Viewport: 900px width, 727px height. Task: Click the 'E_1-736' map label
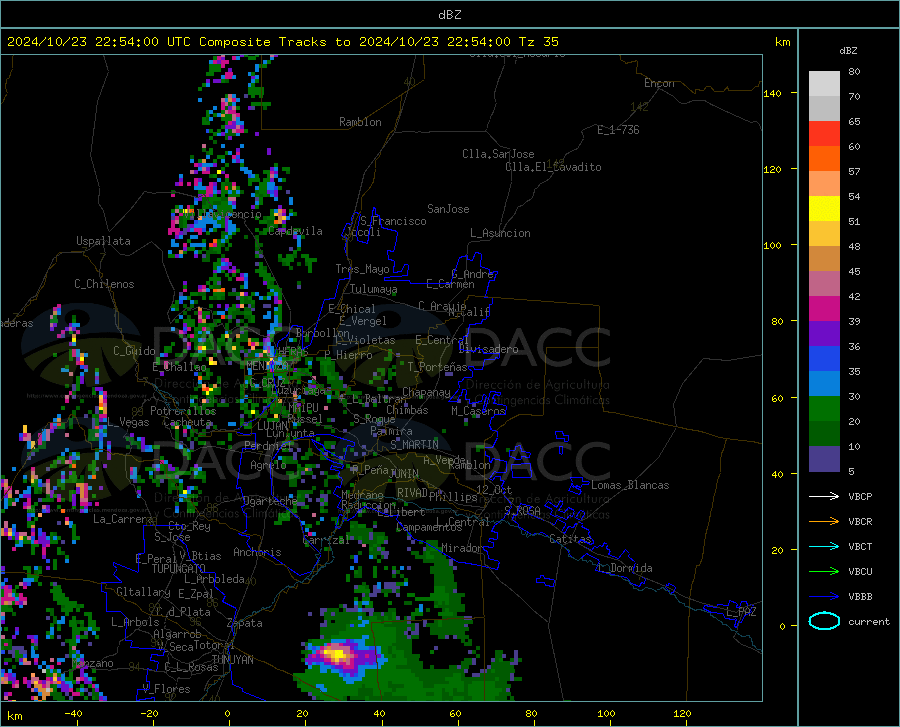[618, 130]
